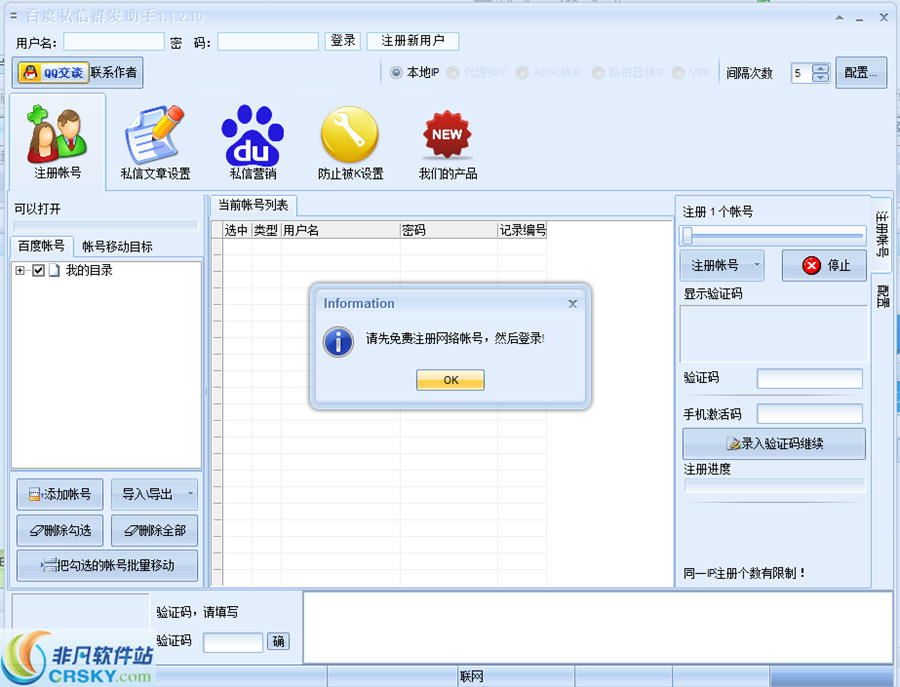Viewport: 900px width, 687px height.
Task: Click the bottom 验证码 input field
Action: (x=233, y=642)
